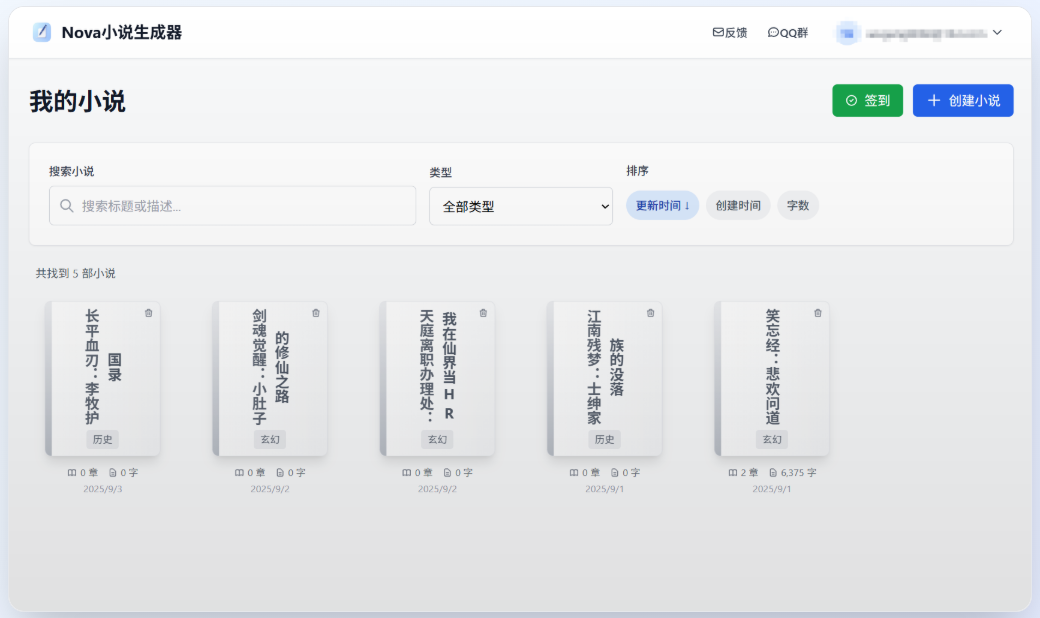Image resolution: width=1040 pixels, height=618 pixels.
Task: Expand the user account menu chevron
Action: (997, 33)
